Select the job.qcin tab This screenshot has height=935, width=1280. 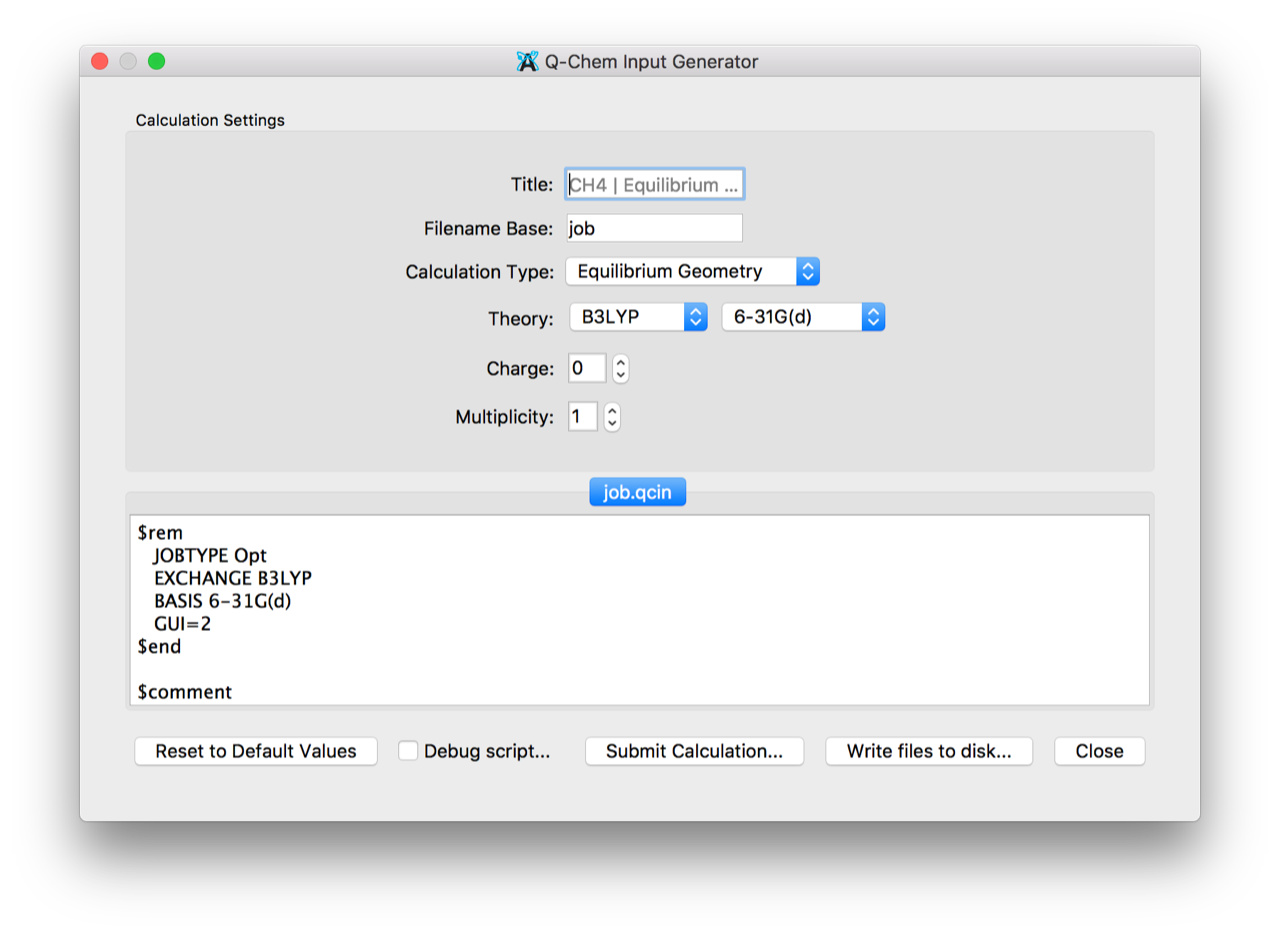637,492
